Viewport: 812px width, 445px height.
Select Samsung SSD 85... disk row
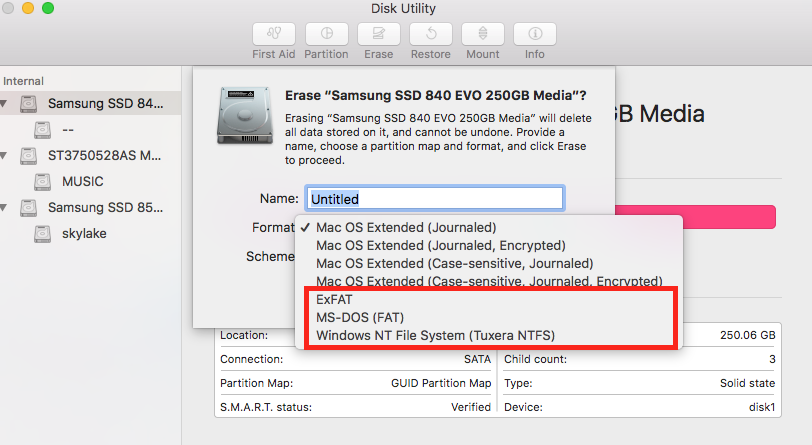(x=91, y=207)
